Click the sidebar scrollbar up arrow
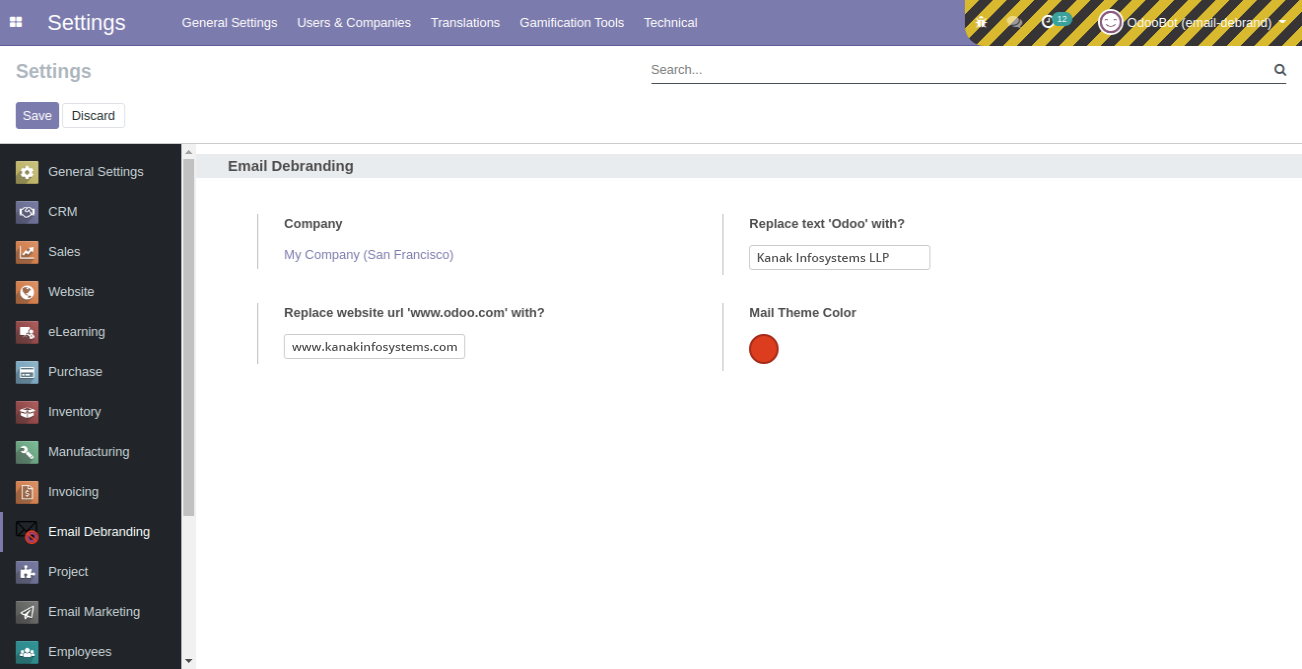The height and width of the screenshot is (669, 1302). point(188,152)
